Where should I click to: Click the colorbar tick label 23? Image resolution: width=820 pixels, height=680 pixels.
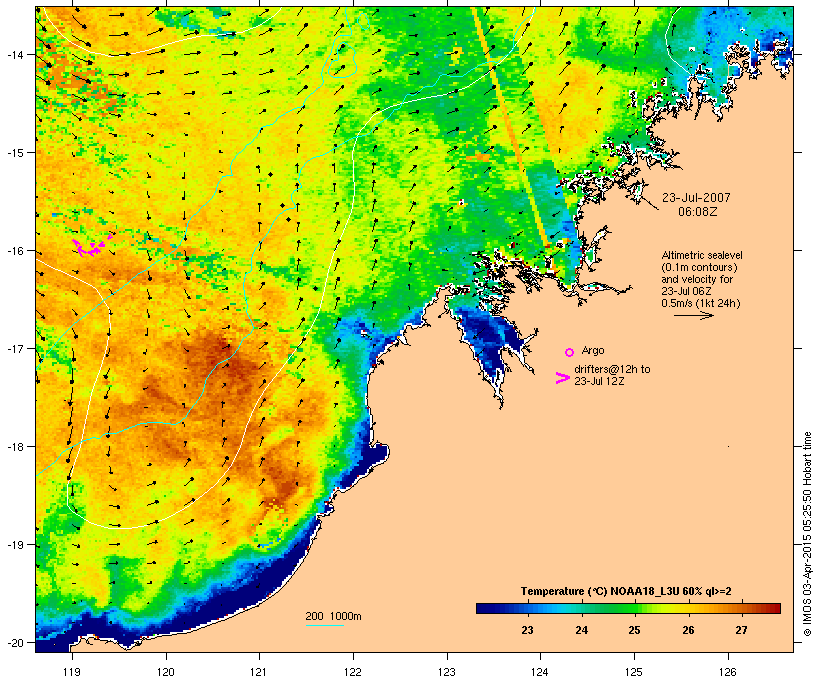pyautogui.click(x=527, y=630)
